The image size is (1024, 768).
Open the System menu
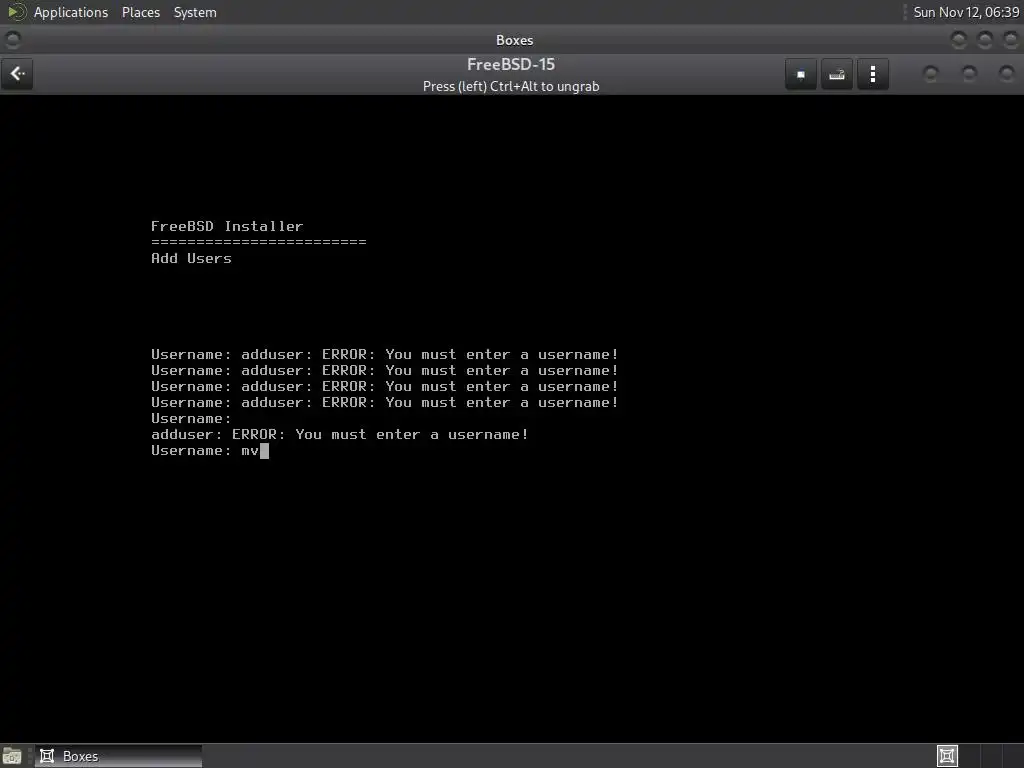[195, 12]
